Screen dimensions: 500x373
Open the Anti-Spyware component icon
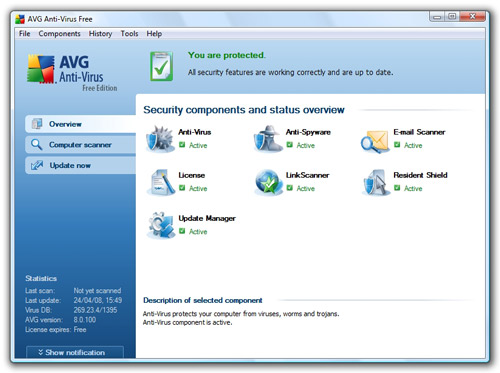point(268,139)
